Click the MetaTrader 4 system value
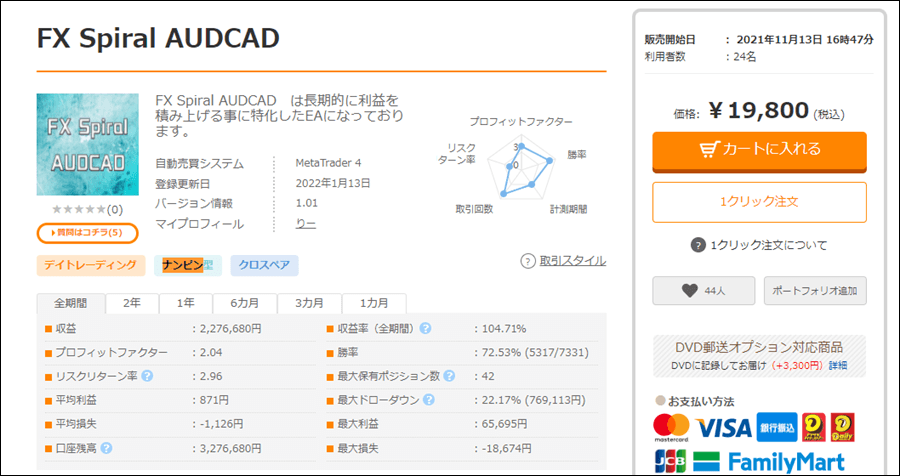The image size is (900, 476). (x=328, y=163)
